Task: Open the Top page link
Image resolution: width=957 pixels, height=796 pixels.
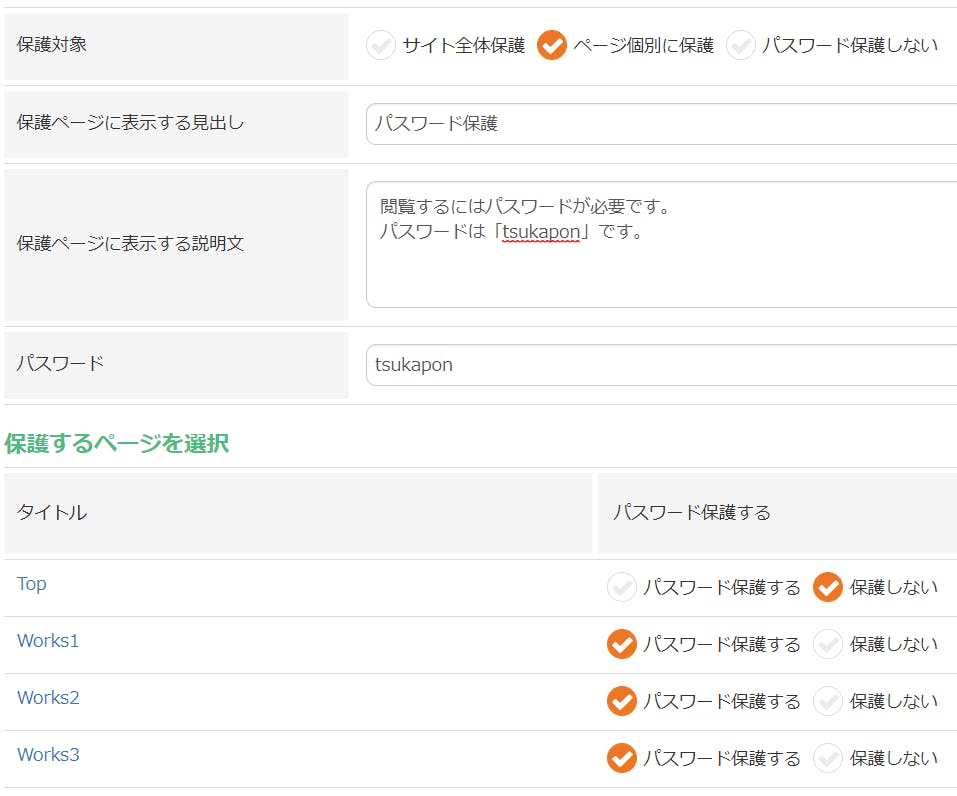Action: (x=30, y=584)
